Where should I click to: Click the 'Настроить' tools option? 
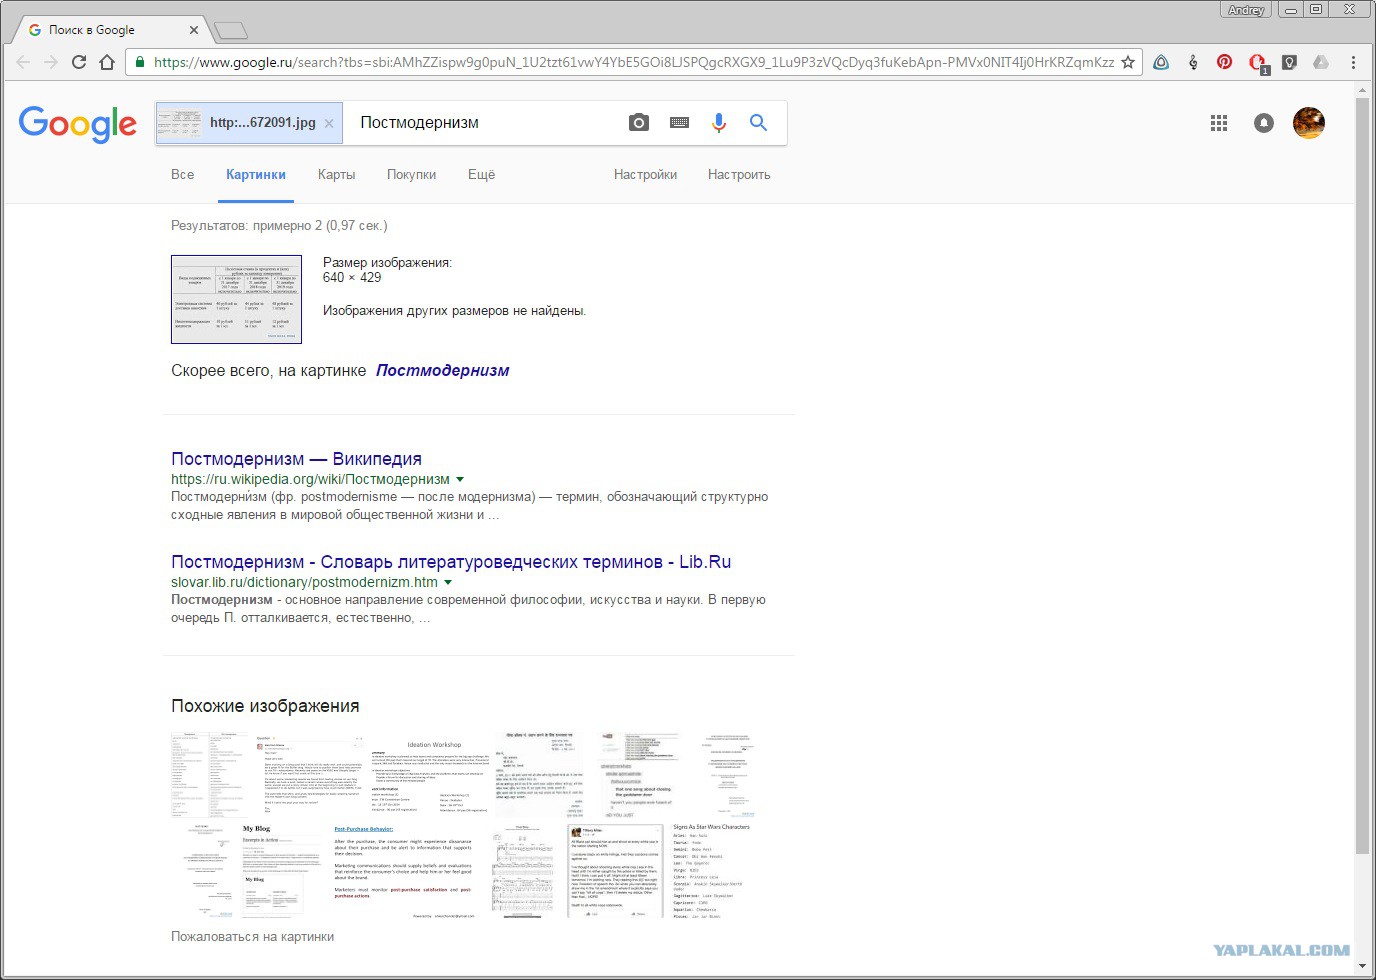pos(739,174)
